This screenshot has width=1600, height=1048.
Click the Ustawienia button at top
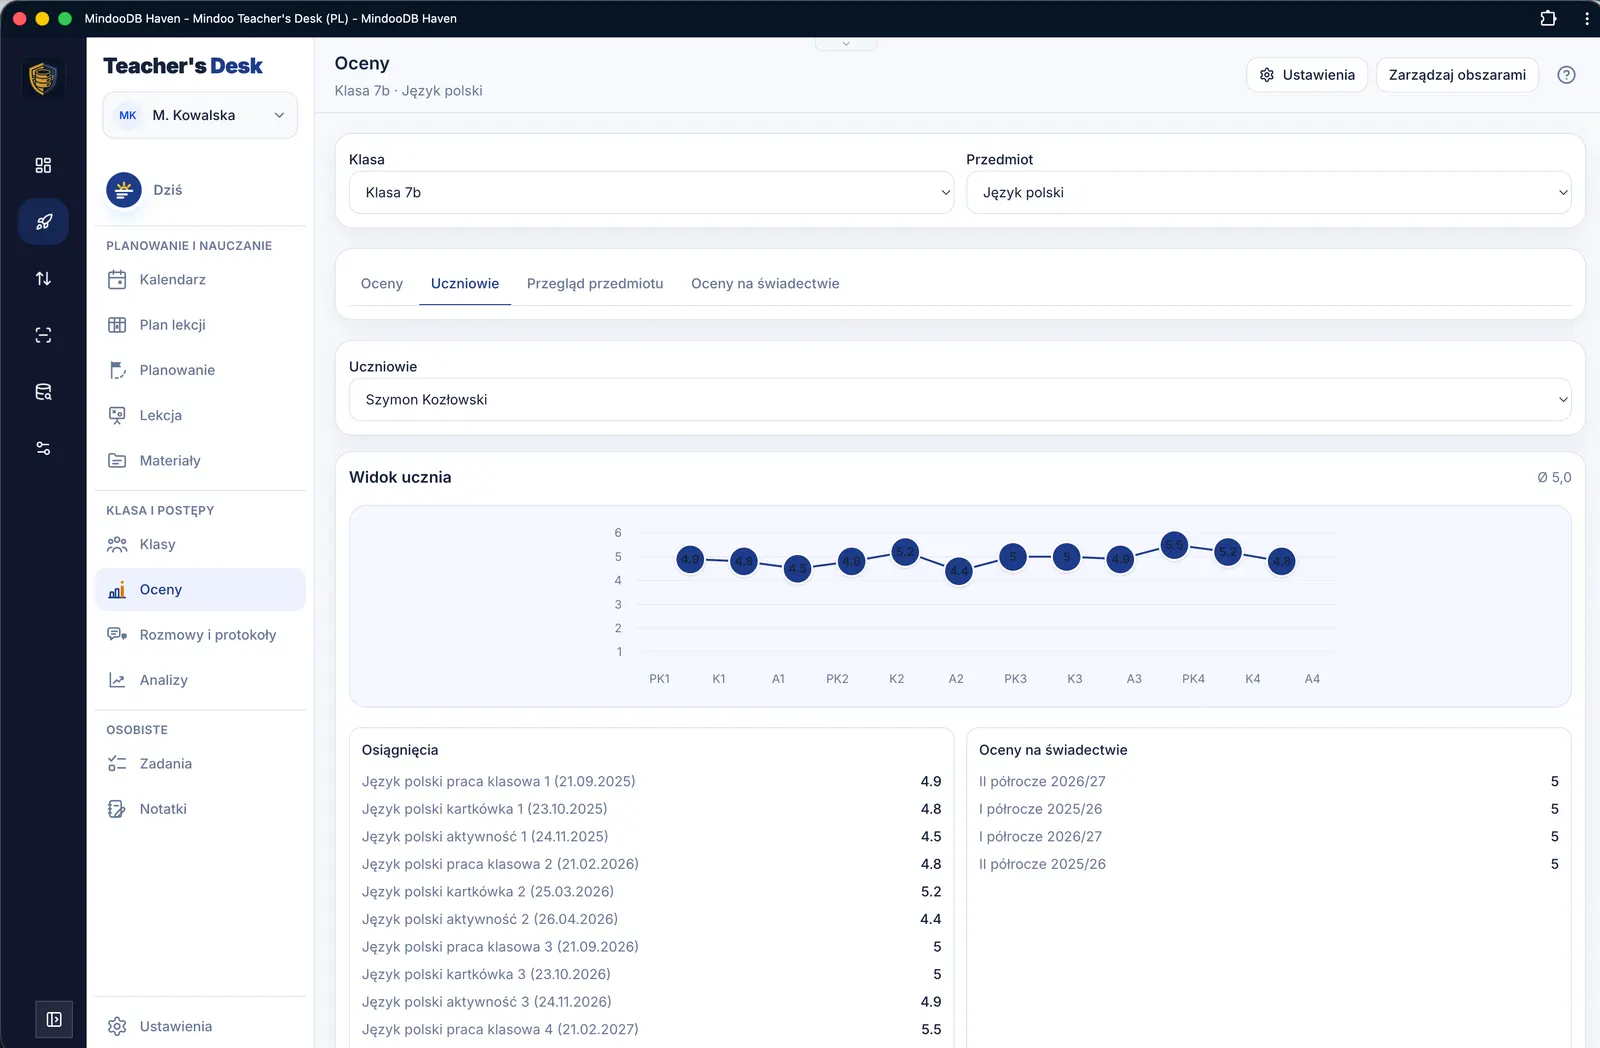(x=1307, y=75)
